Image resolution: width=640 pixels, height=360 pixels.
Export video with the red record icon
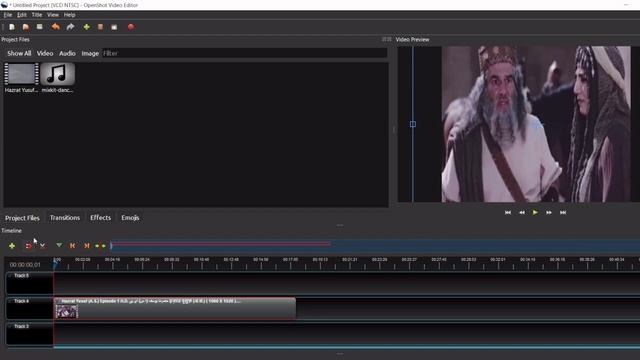[x=131, y=27]
